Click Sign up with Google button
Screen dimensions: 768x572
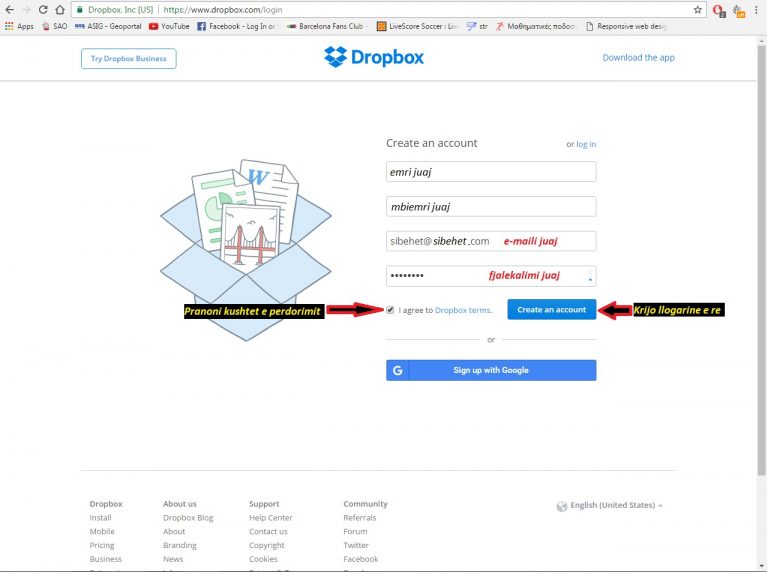tap(491, 370)
